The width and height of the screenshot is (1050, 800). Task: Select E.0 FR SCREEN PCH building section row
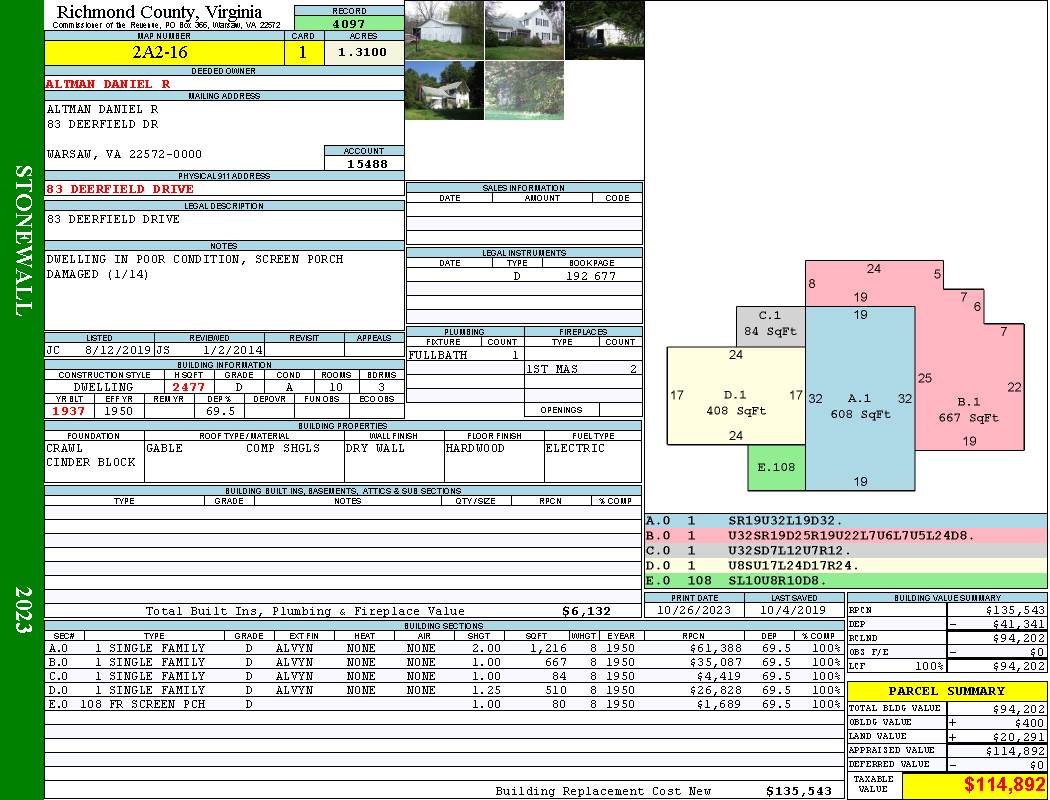[444, 704]
